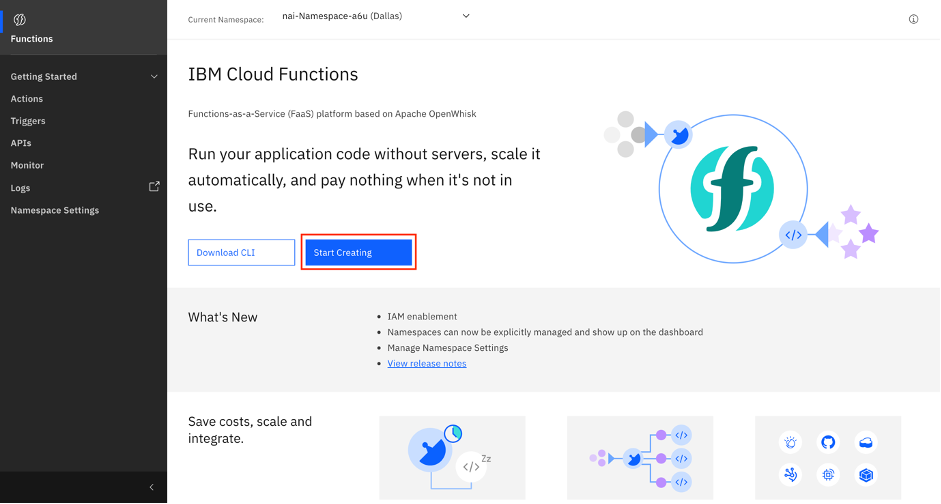
Task: Expand the Getting Started section
Action: pyautogui.click(x=83, y=77)
